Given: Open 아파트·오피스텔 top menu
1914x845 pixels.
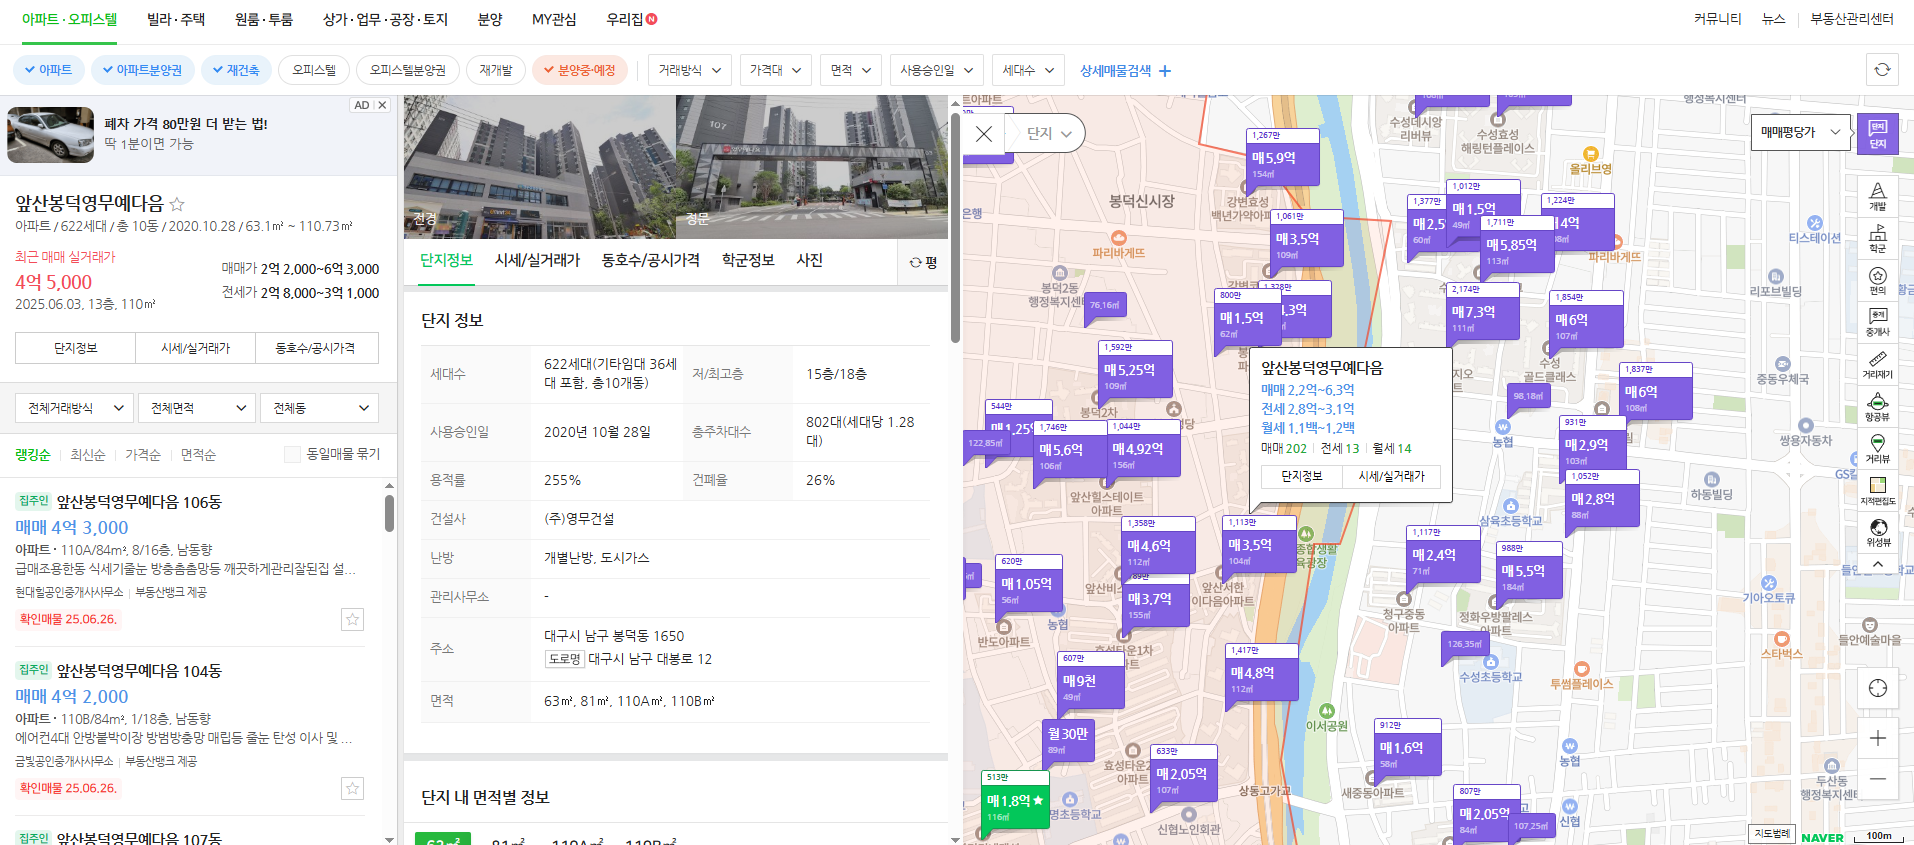Looking at the screenshot, I should point(69,19).
